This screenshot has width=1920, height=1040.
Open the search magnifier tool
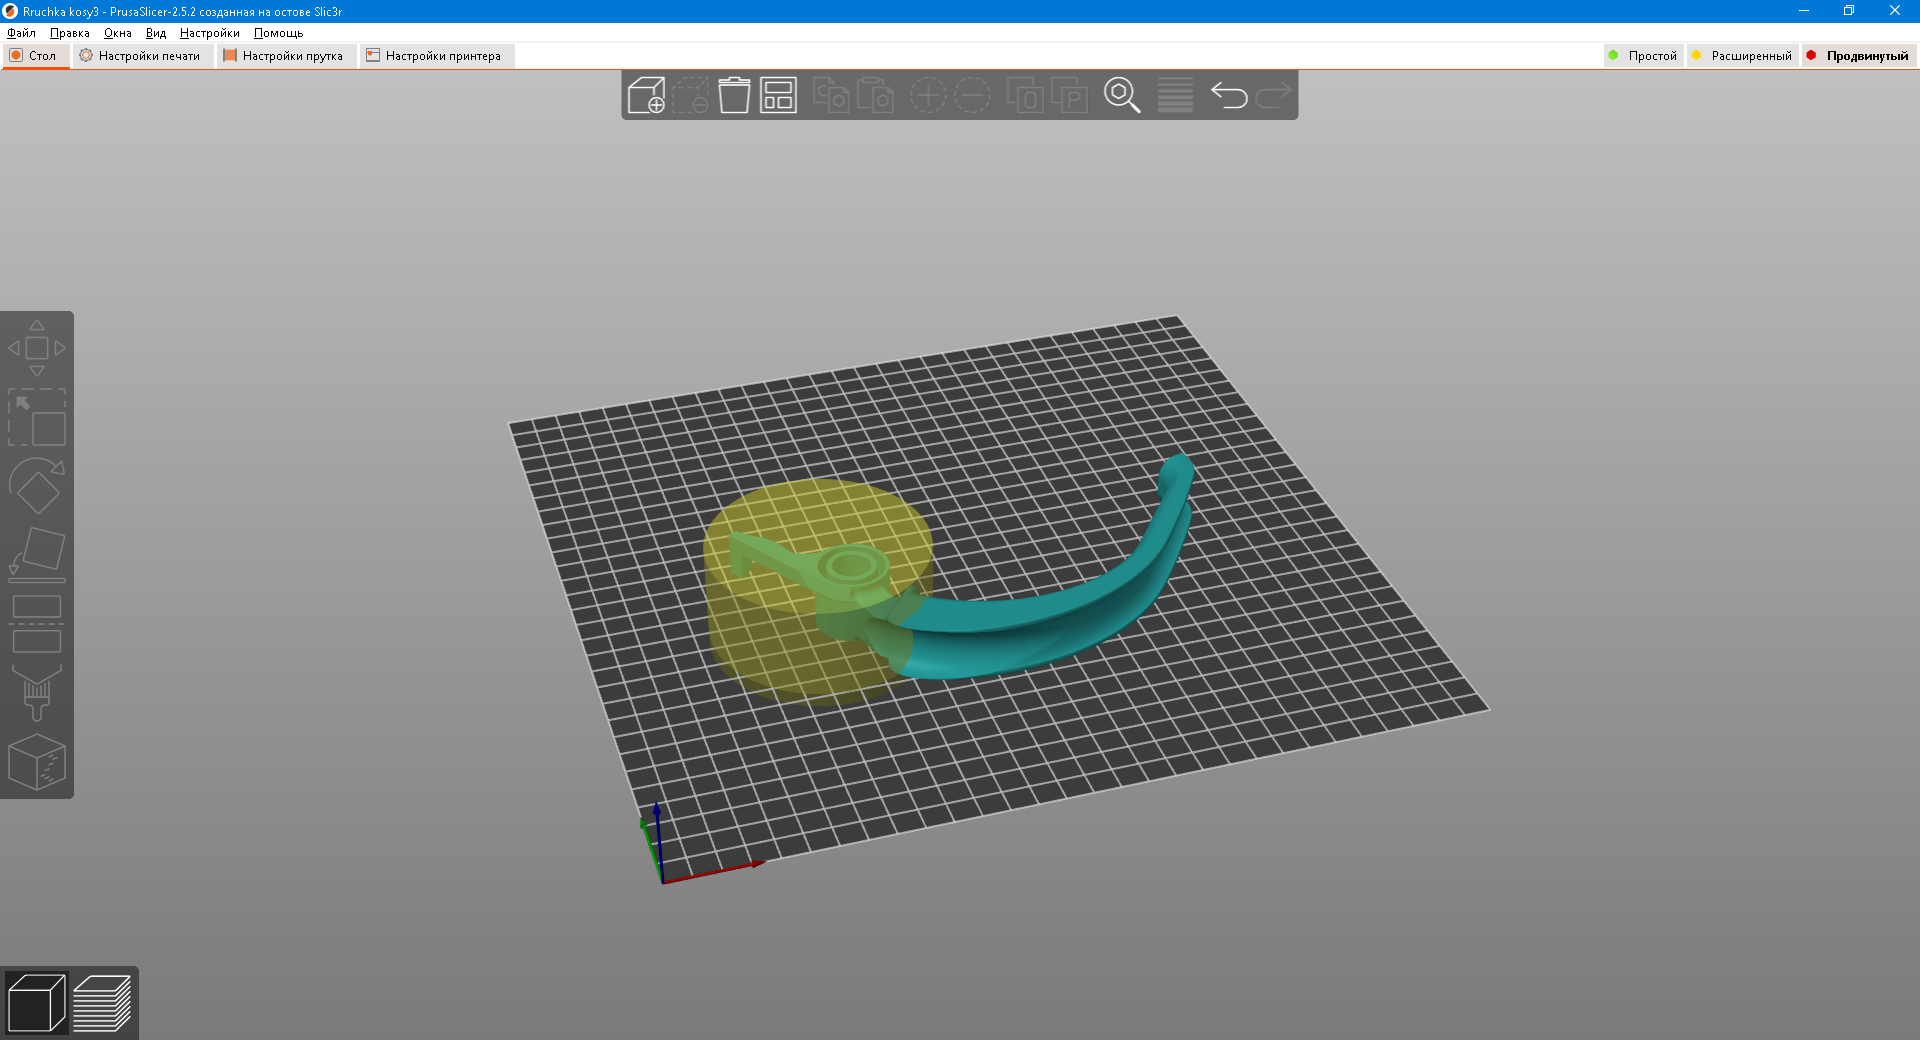click(x=1122, y=96)
